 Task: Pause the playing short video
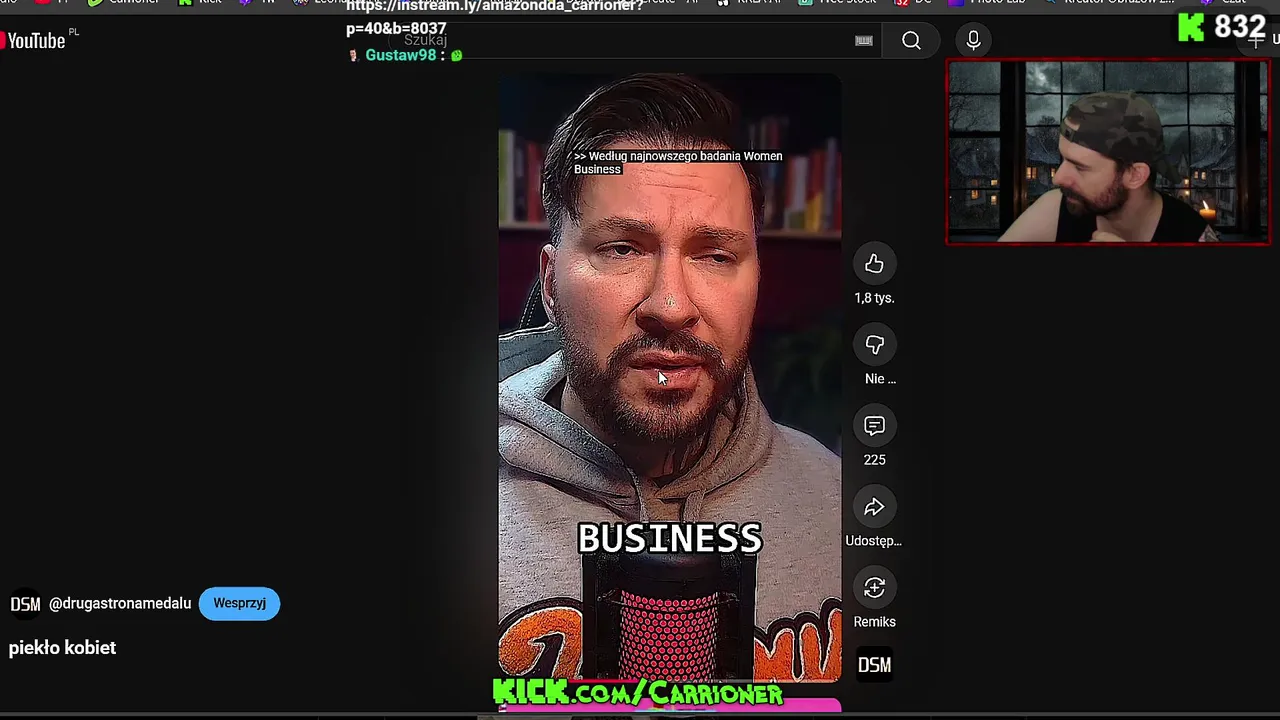(669, 380)
